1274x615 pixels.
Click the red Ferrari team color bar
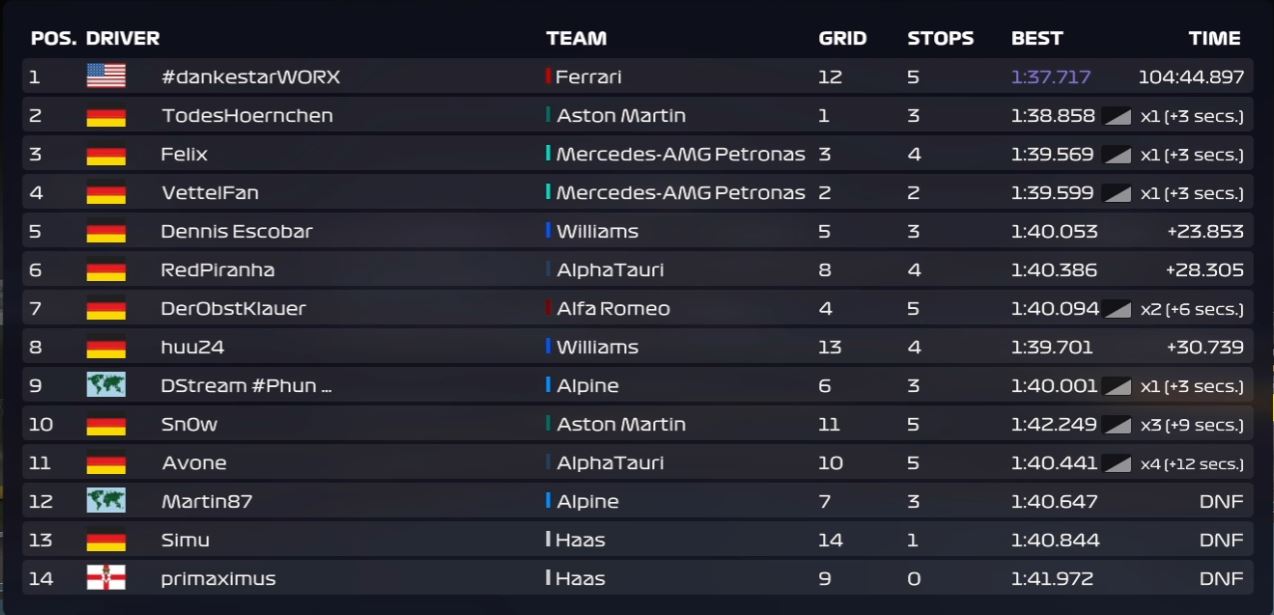(548, 76)
